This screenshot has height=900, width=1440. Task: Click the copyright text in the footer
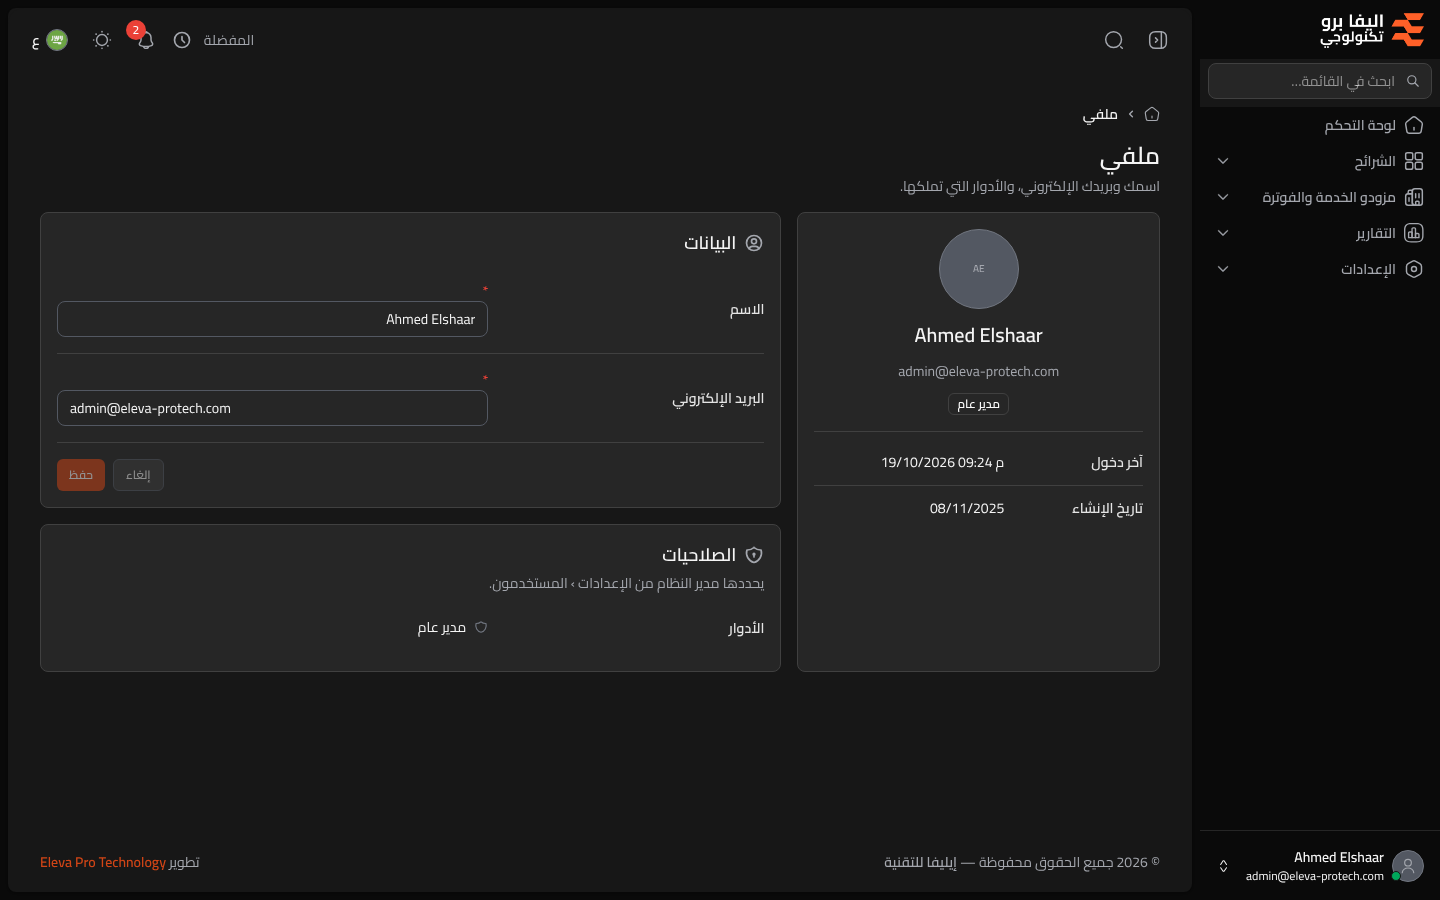coord(1022,862)
